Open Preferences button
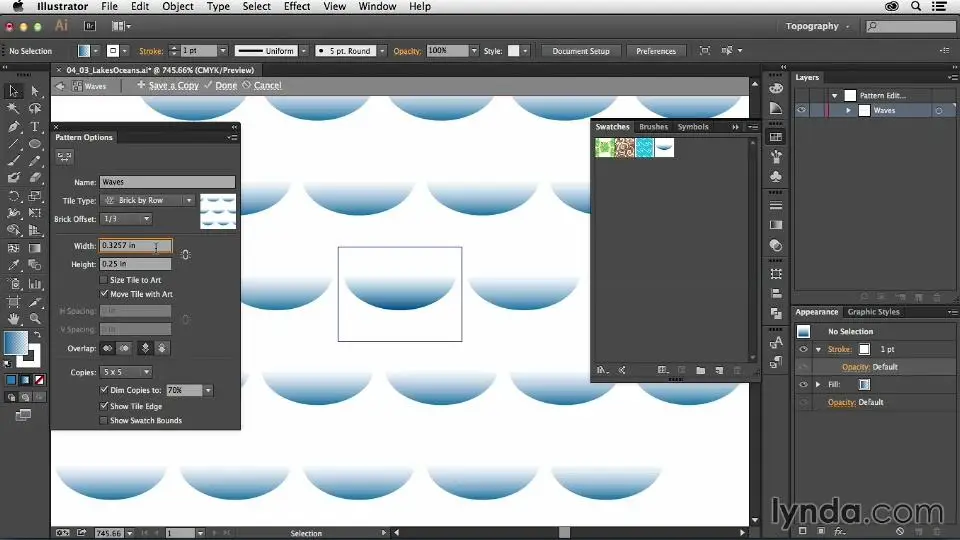The height and width of the screenshot is (540, 960). pyautogui.click(x=656, y=51)
